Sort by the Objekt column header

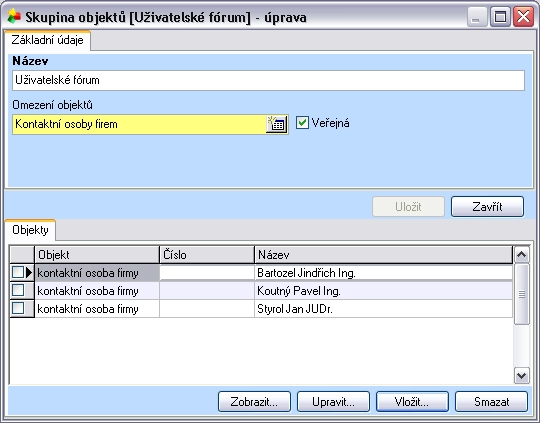(x=97, y=255)
